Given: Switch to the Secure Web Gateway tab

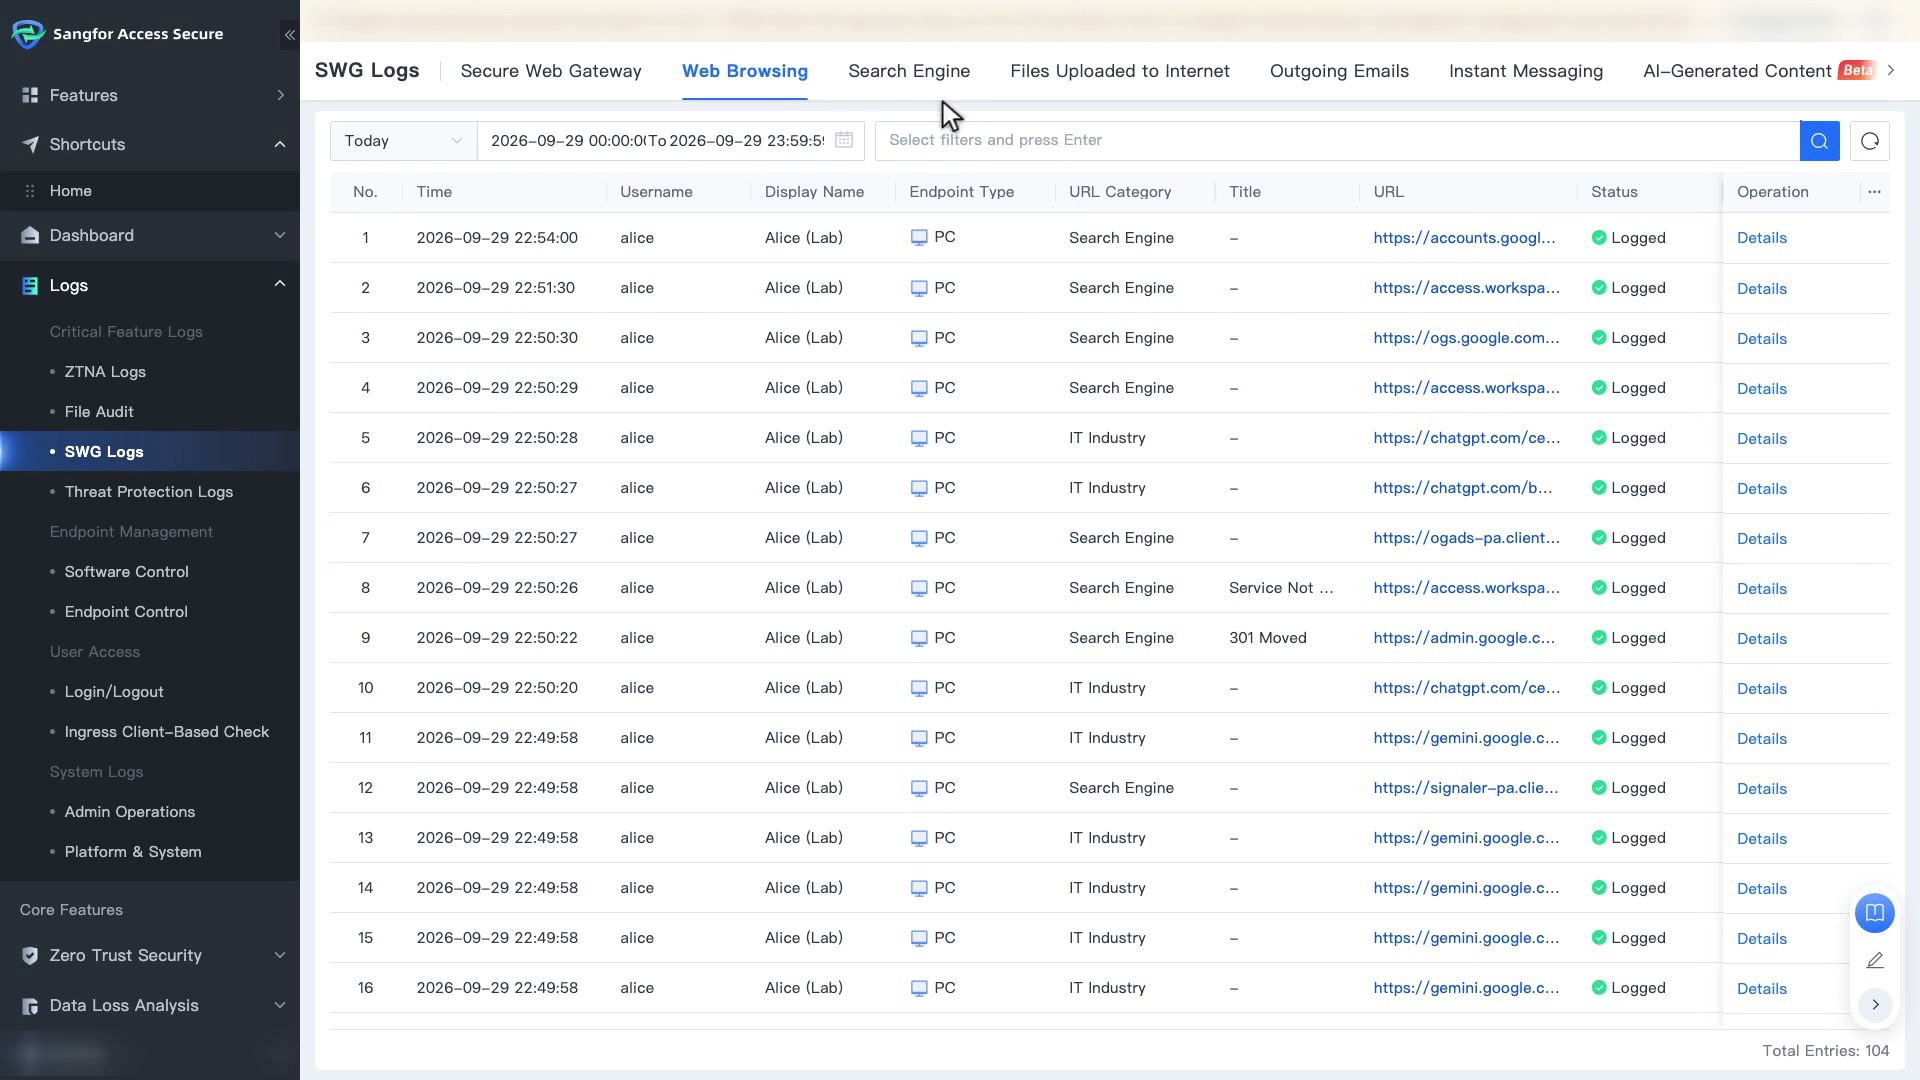Looking at the screenshot, I should (x=551, y=71).
